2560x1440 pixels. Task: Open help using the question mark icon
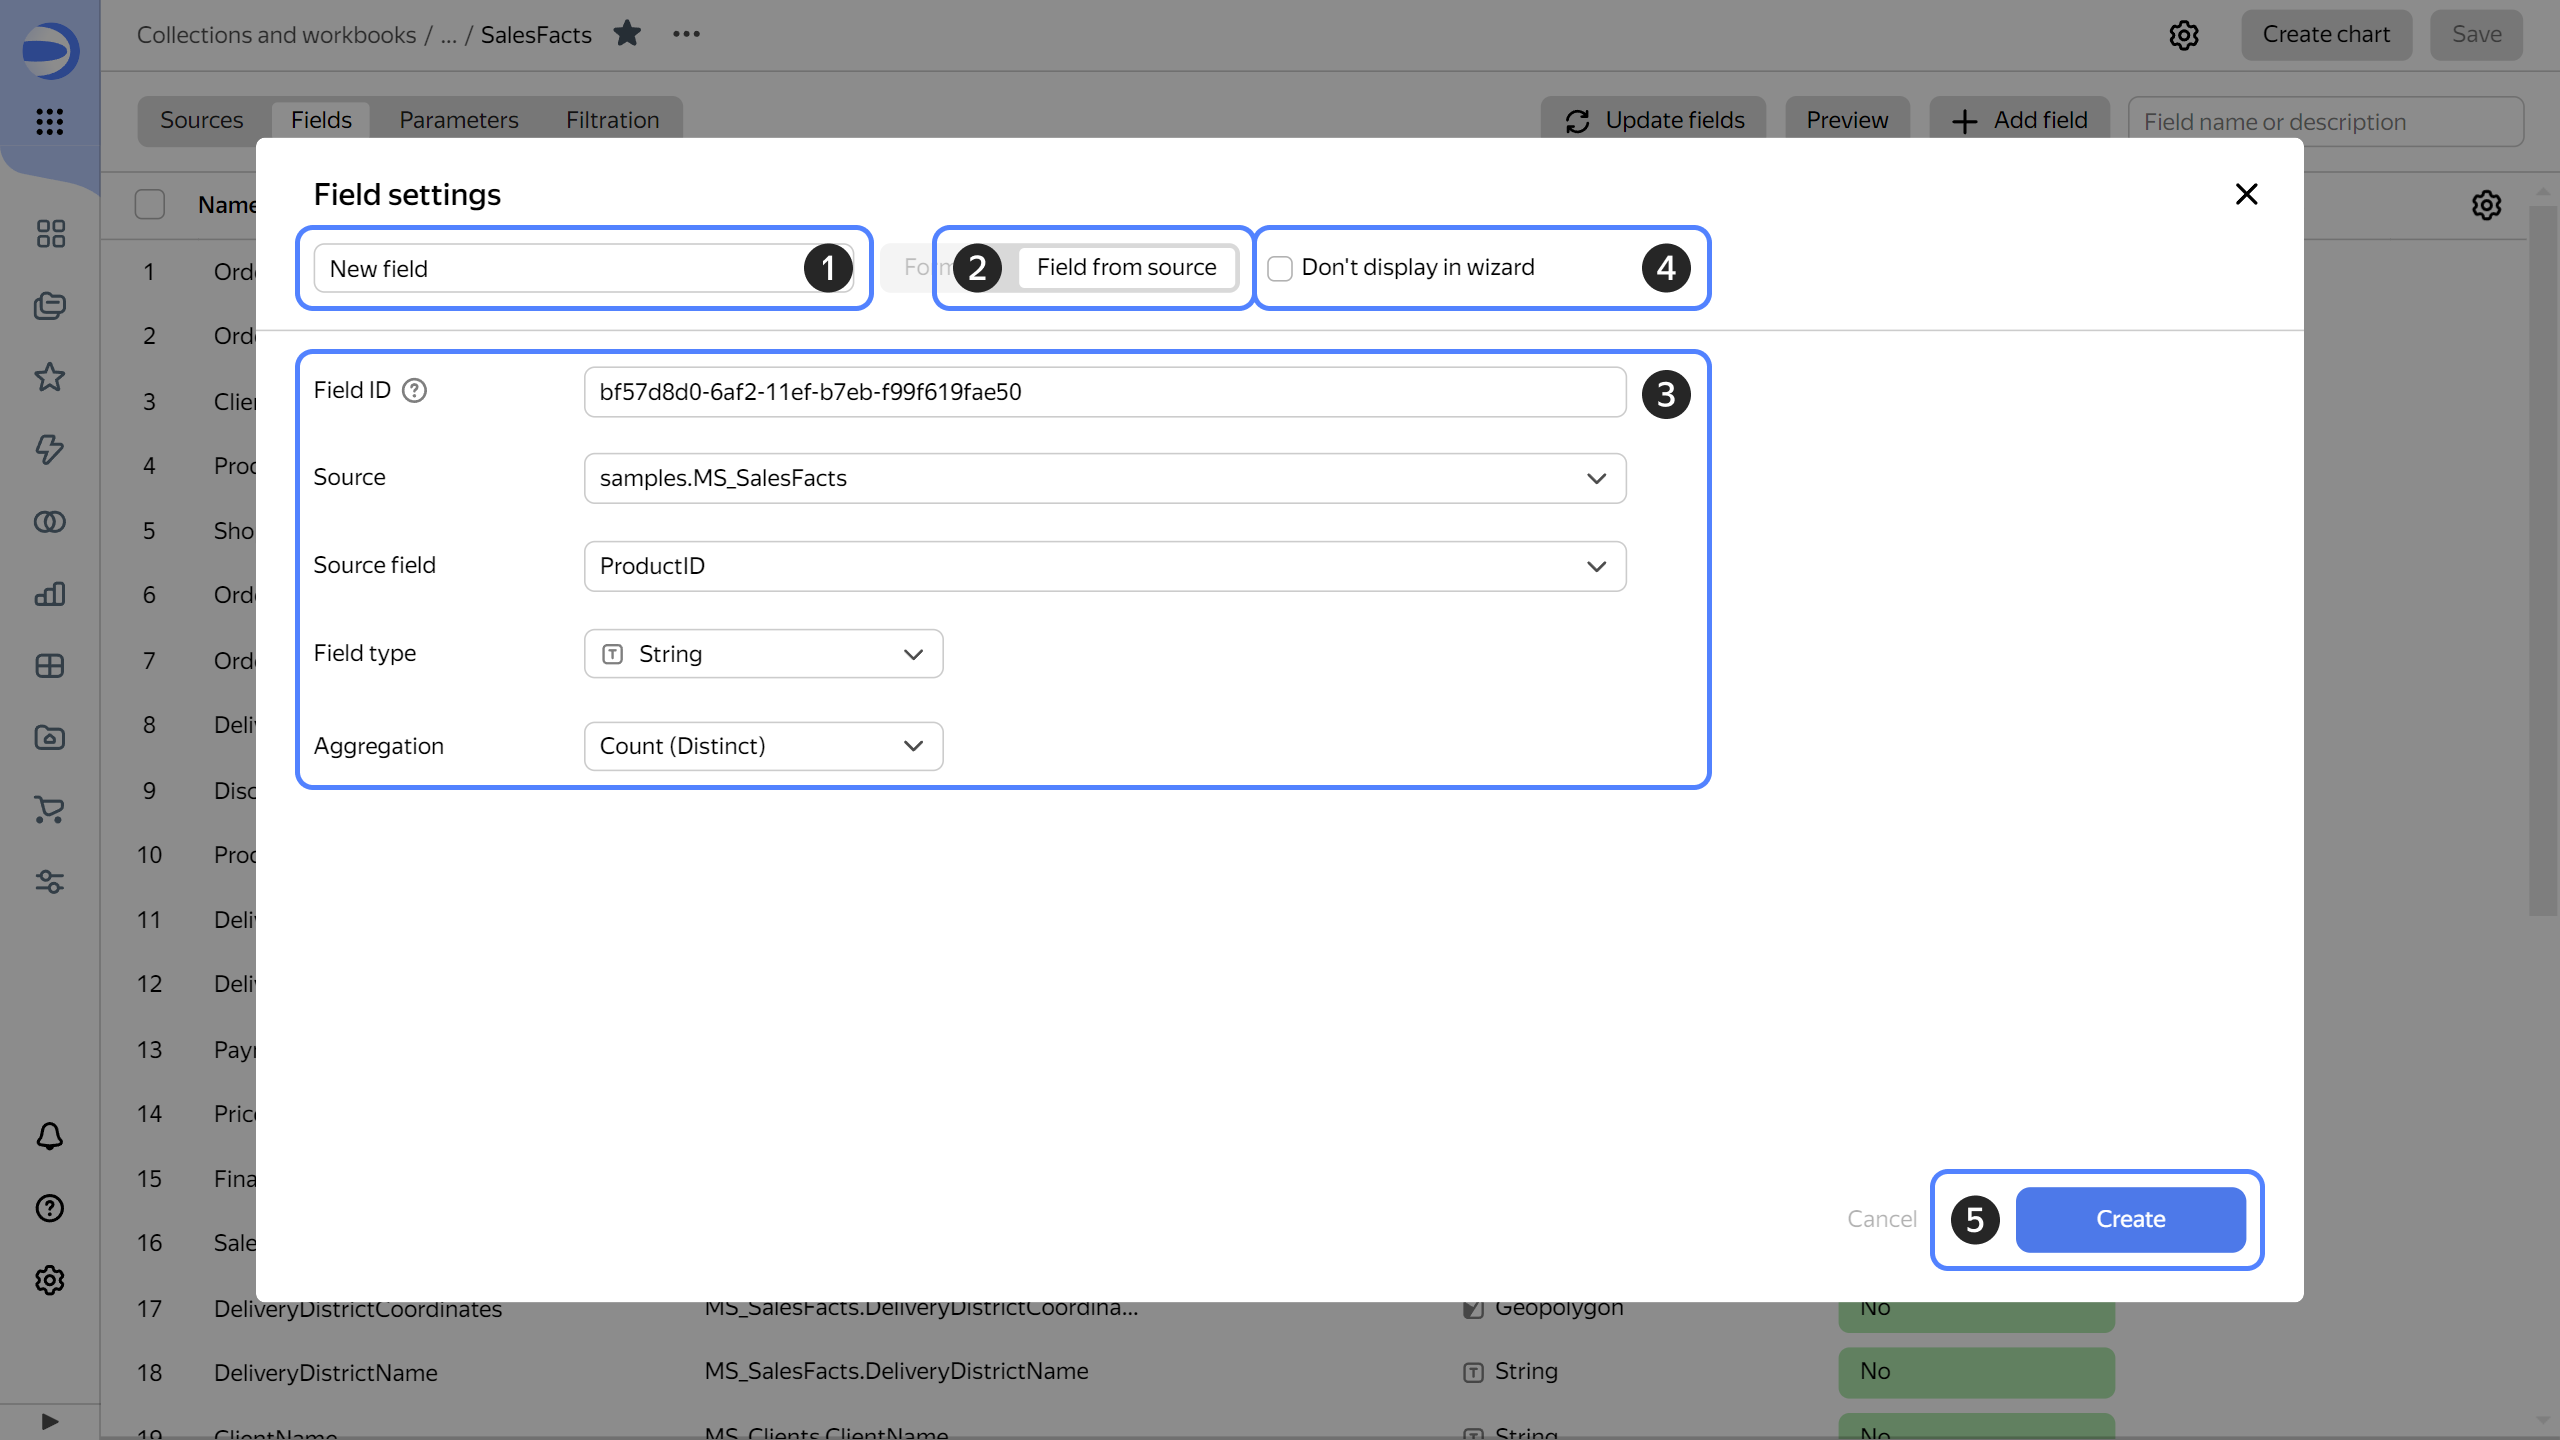click(49, 1208)
